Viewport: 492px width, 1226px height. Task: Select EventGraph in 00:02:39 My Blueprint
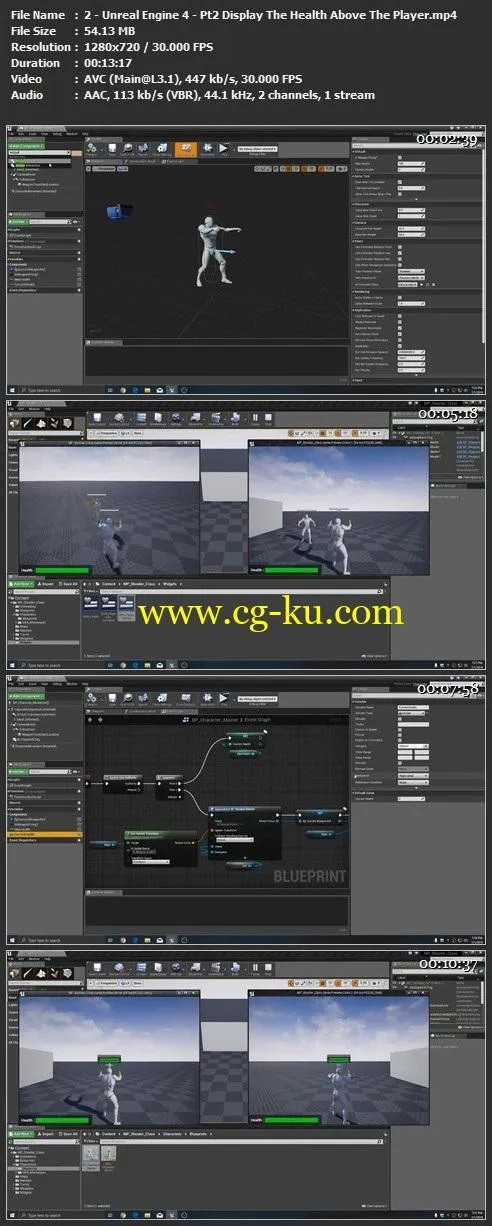click(x=20, y=235)
